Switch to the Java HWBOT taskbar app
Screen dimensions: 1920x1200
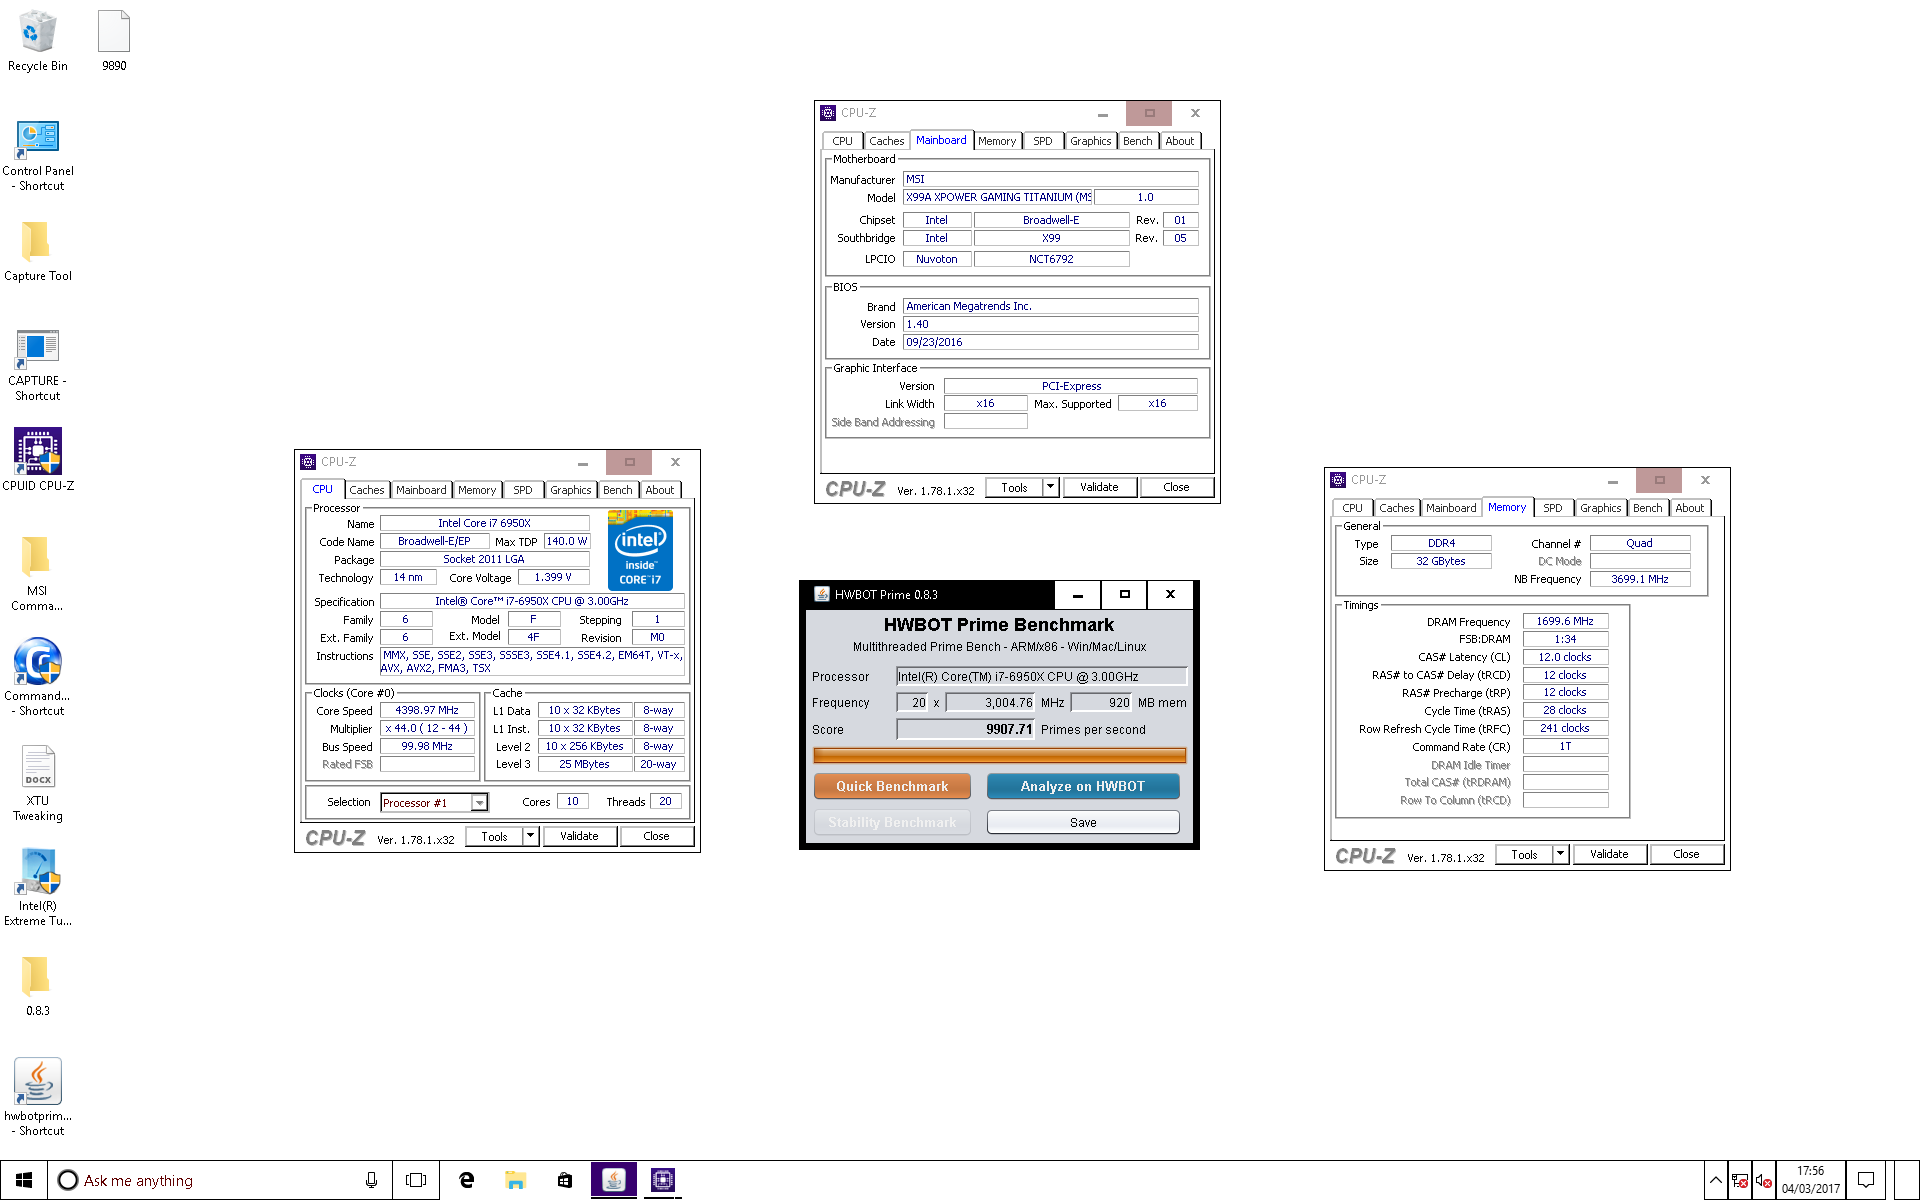614,1180
